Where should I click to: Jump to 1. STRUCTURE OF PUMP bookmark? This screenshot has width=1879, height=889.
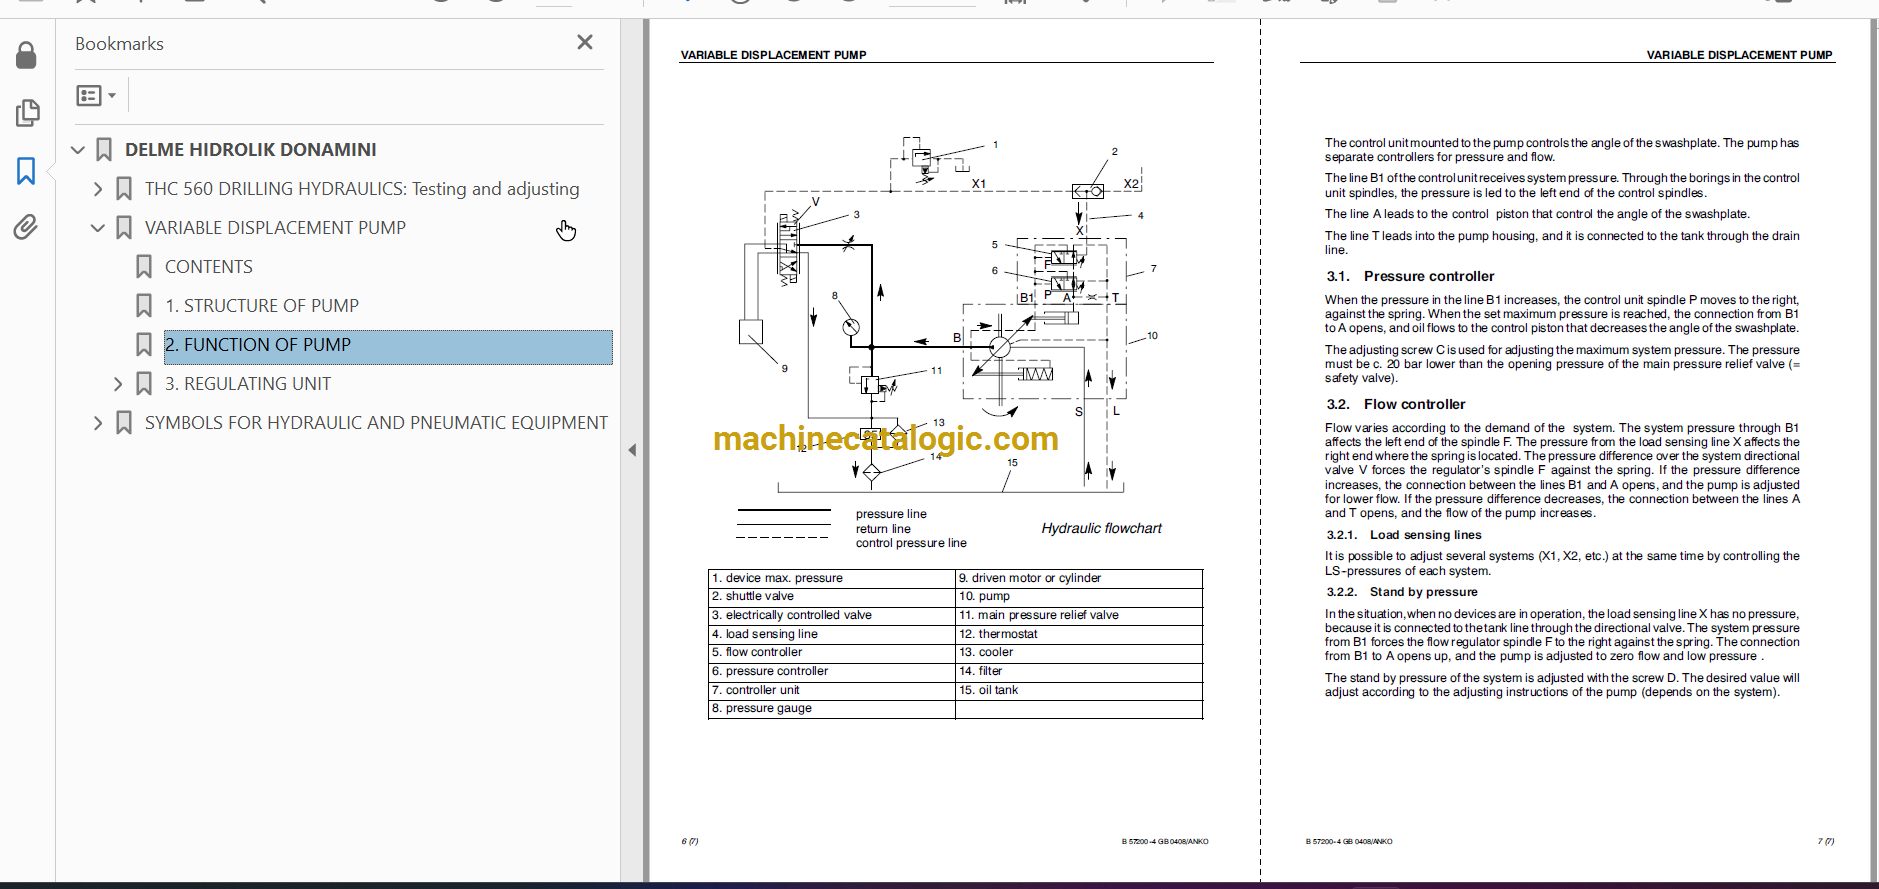click(261, 306)
